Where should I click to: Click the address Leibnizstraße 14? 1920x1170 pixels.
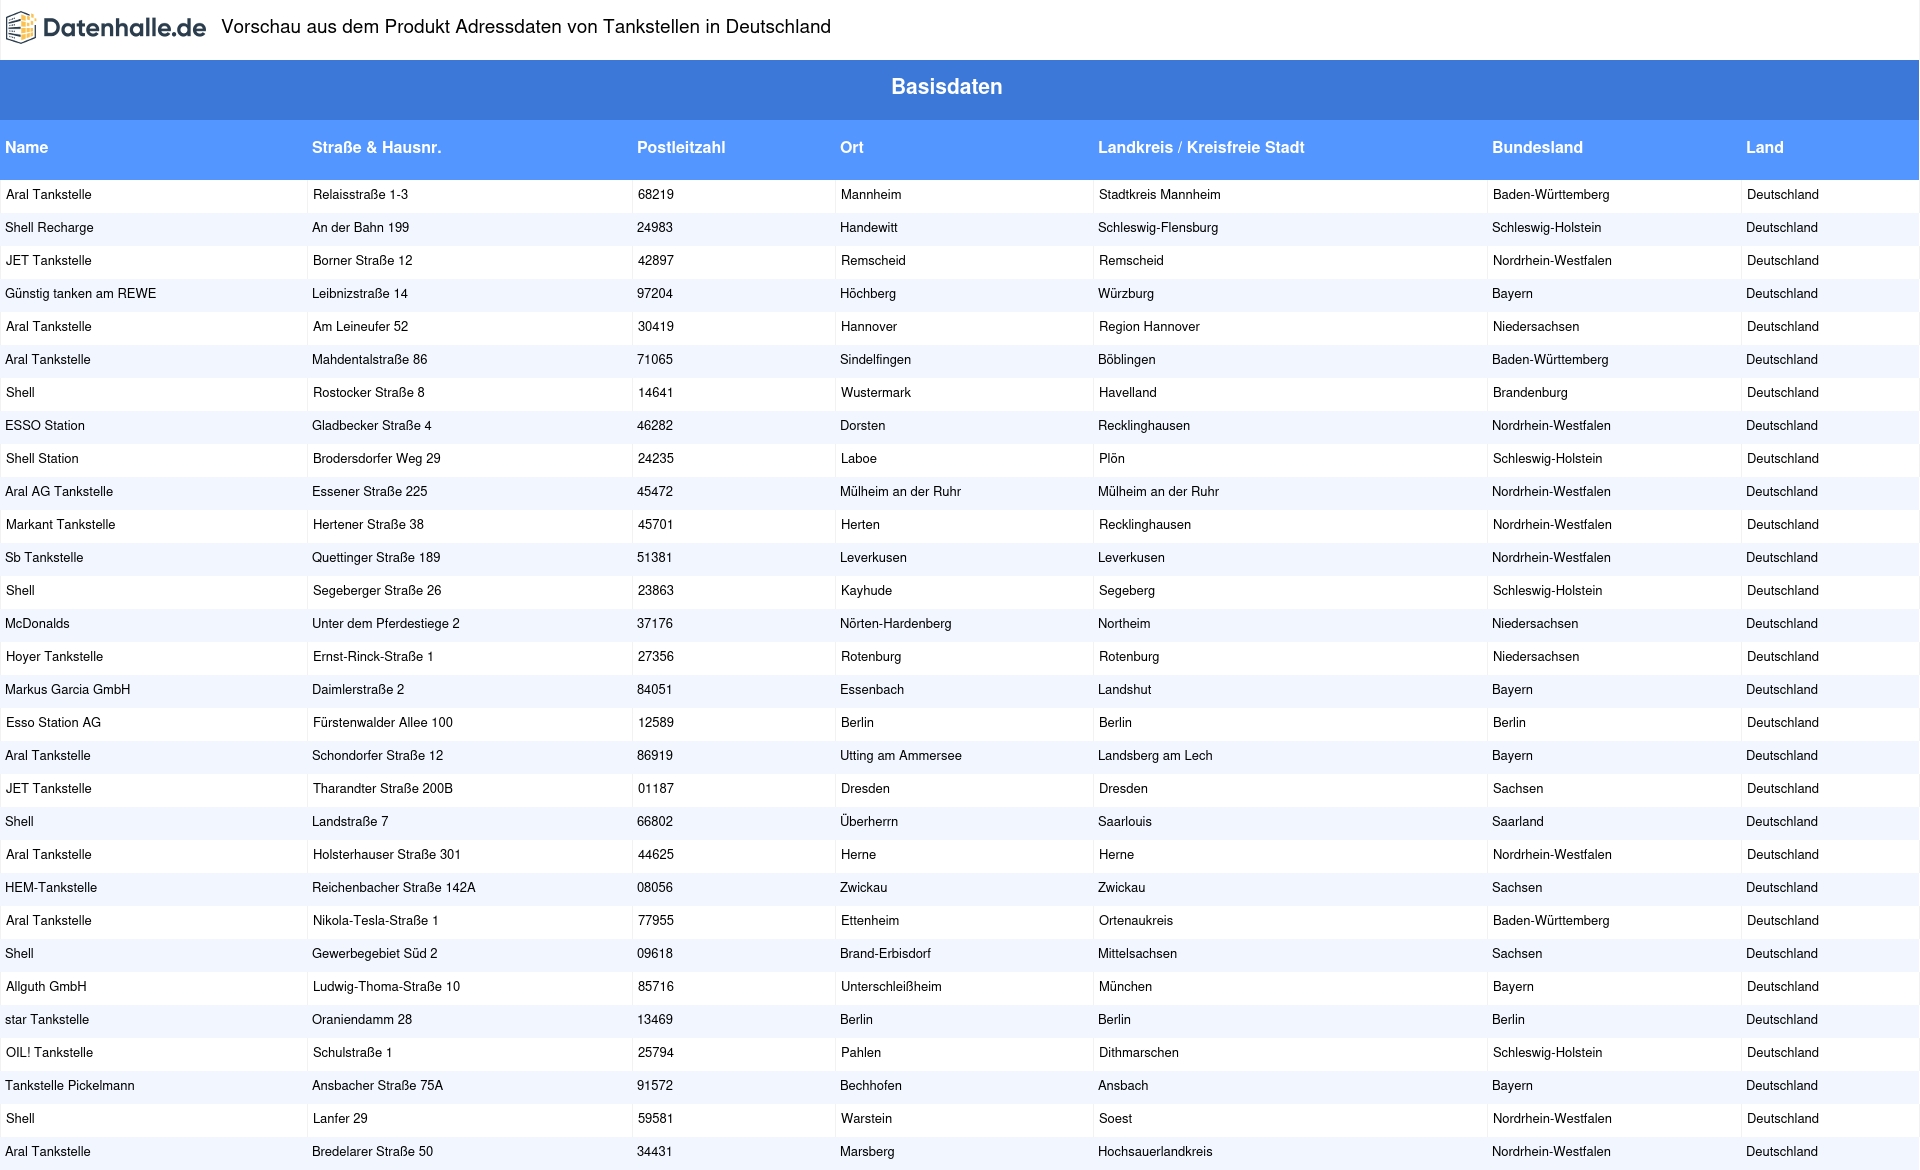click(x=360, y=294)
